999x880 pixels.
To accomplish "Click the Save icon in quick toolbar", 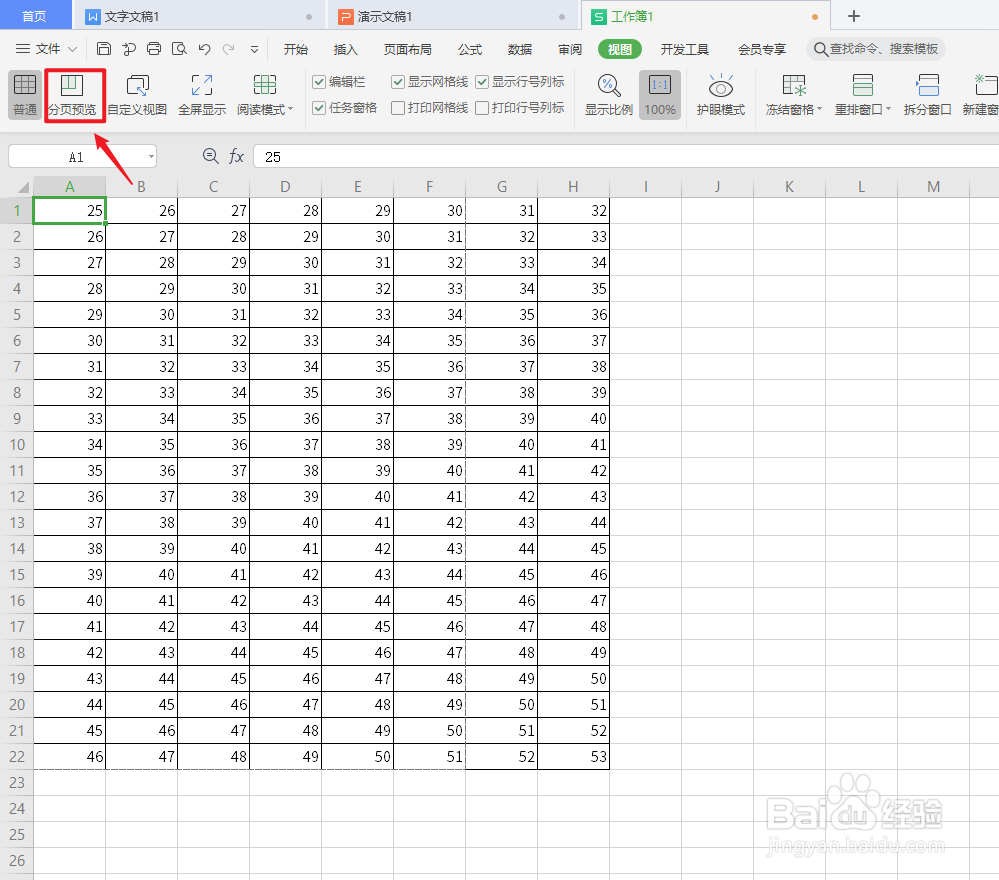I will (104, 49).
